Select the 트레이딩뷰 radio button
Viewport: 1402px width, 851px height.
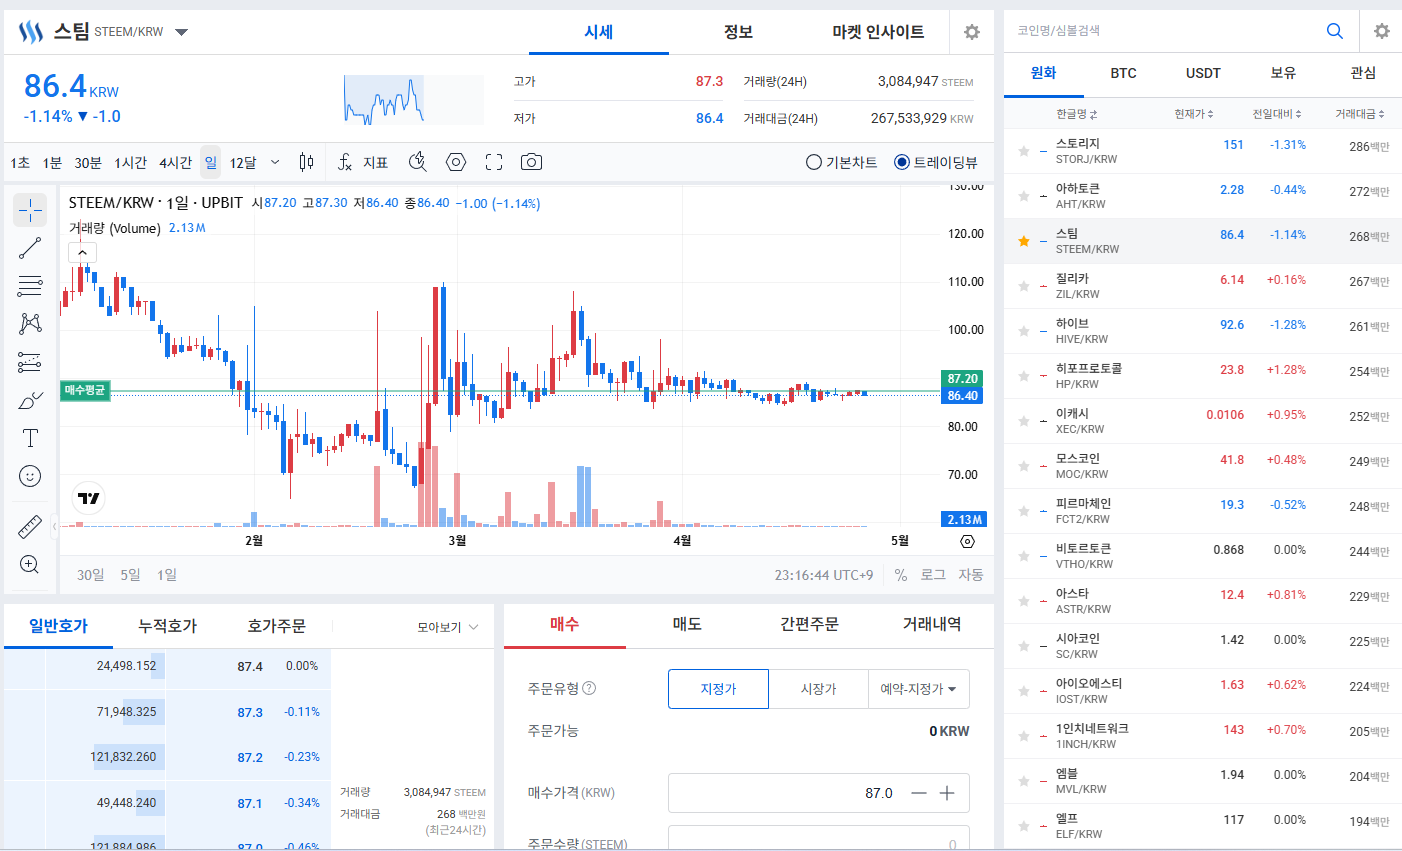[x=902, y=162]
